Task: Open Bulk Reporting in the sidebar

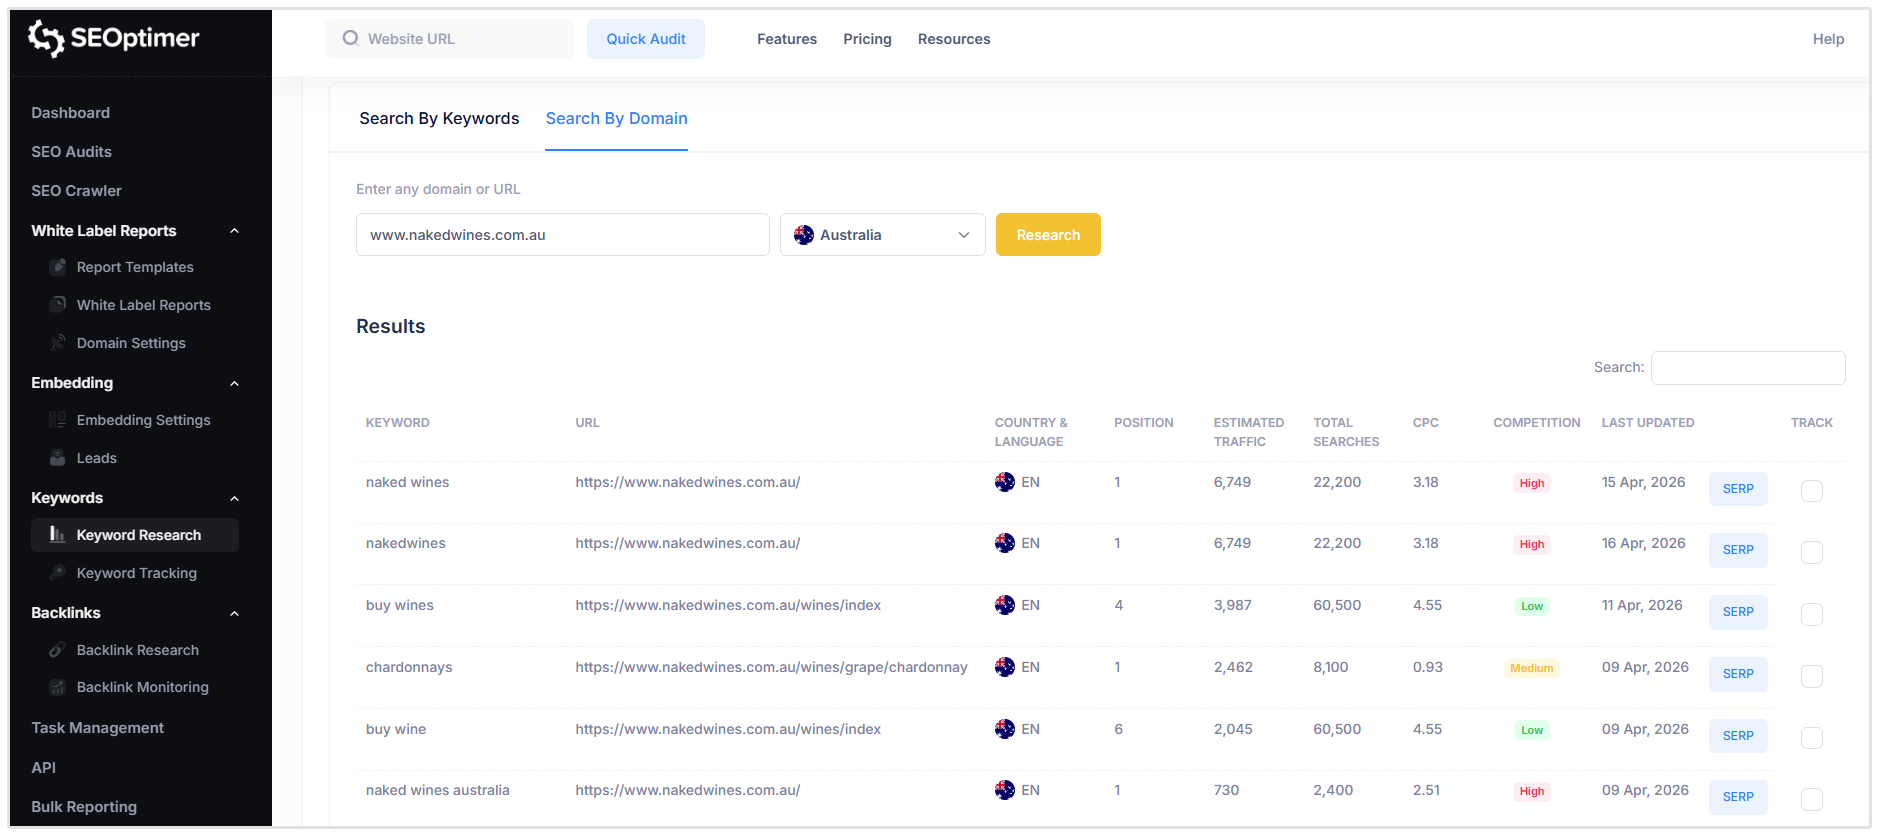Action: click(84, 807)
